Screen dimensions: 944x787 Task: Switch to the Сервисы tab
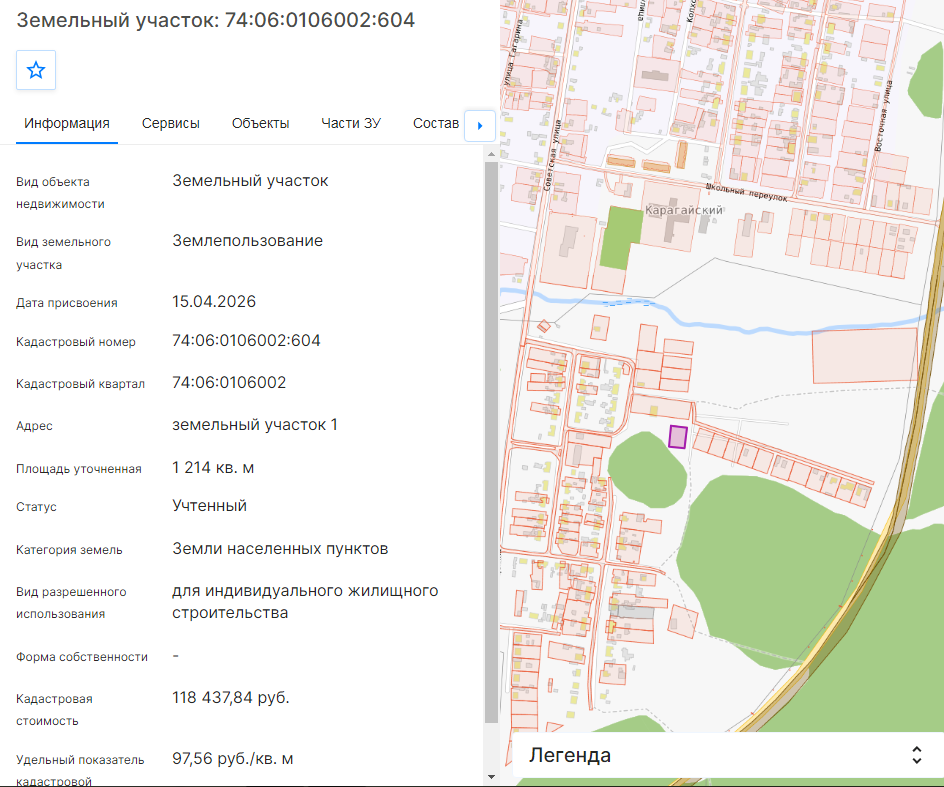[x=171, y=123]
